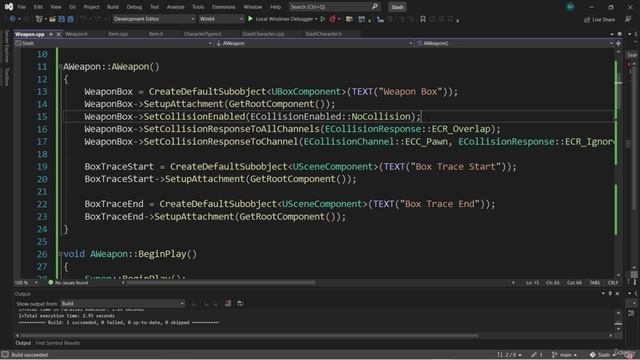Click the user account avatar icon

coord(570,7)
